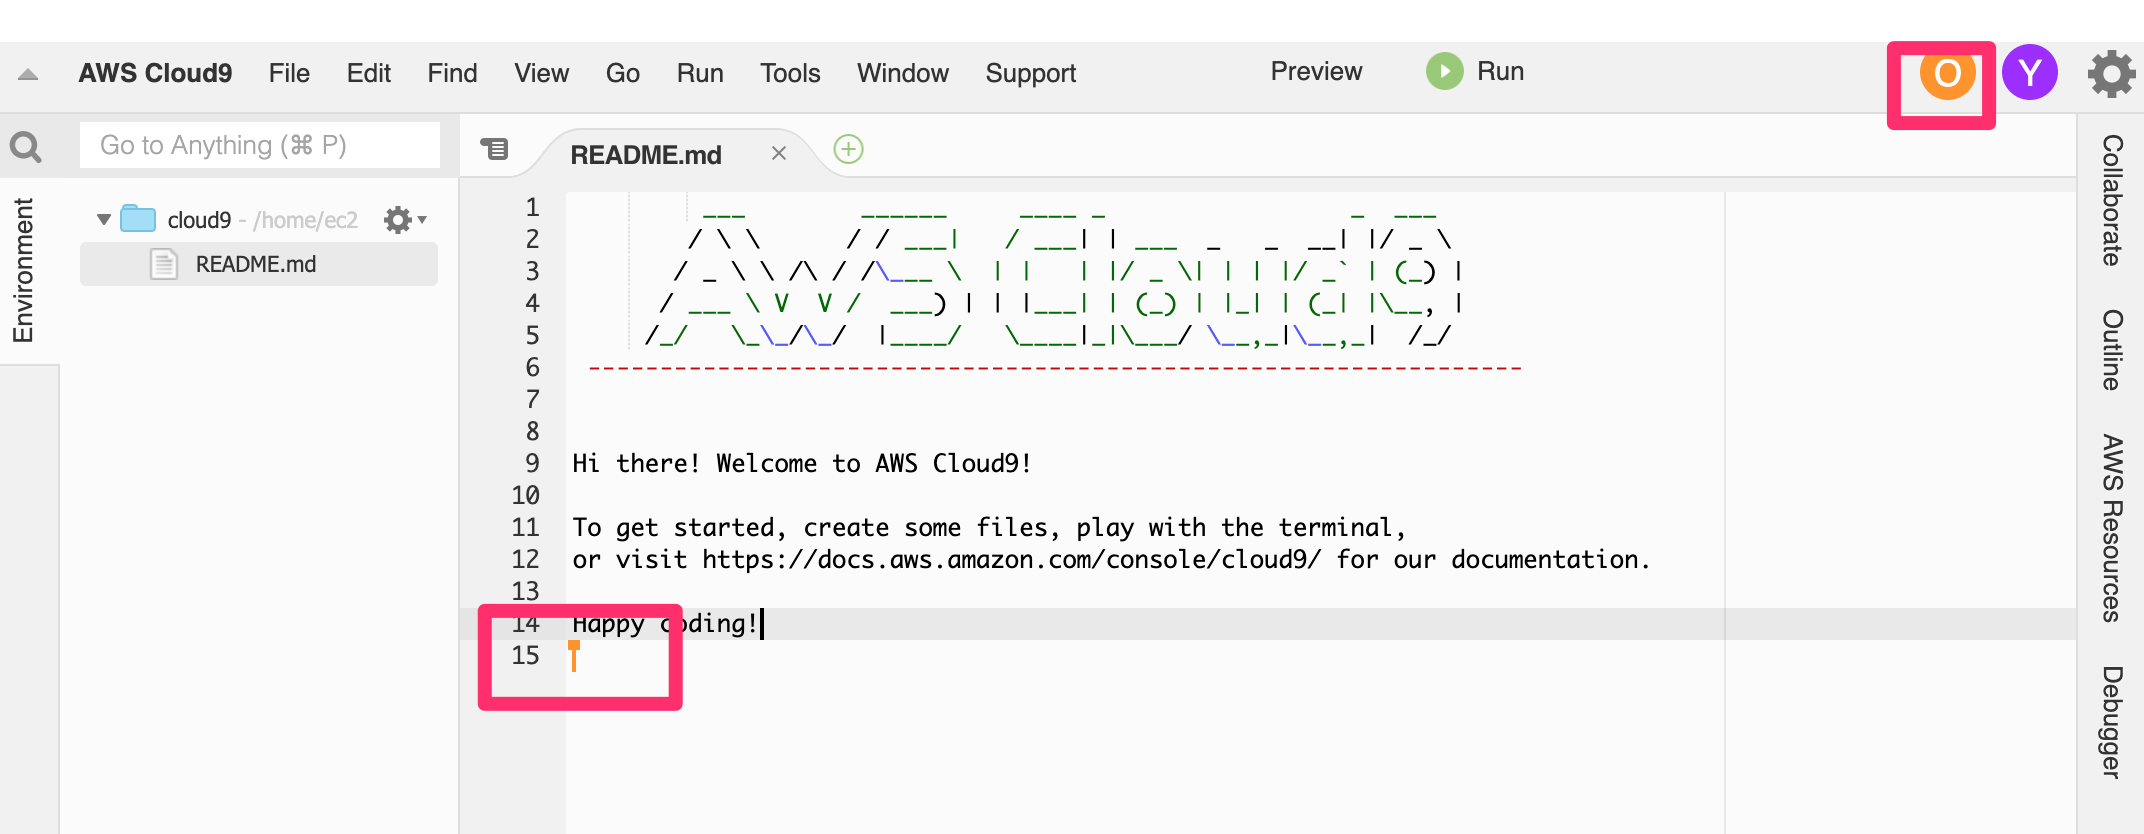The width and height of the screenshot is (2144, 834).
Task: Click the Preview button
Action: tap(1316, 71)
